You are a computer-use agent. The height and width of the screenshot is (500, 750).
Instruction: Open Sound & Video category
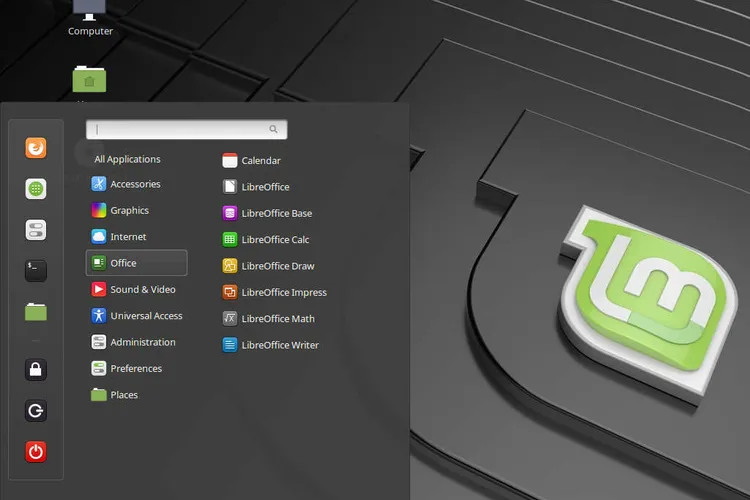142,290
